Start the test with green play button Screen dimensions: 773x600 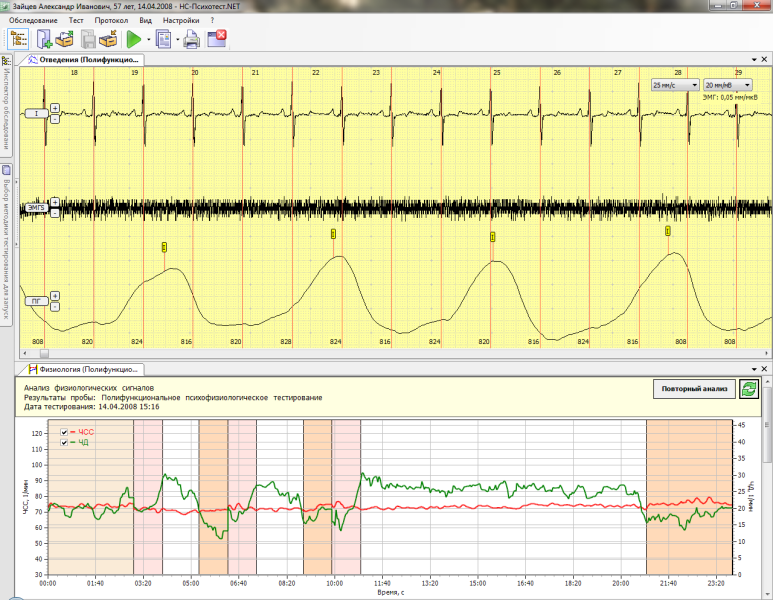pos(134,40)
